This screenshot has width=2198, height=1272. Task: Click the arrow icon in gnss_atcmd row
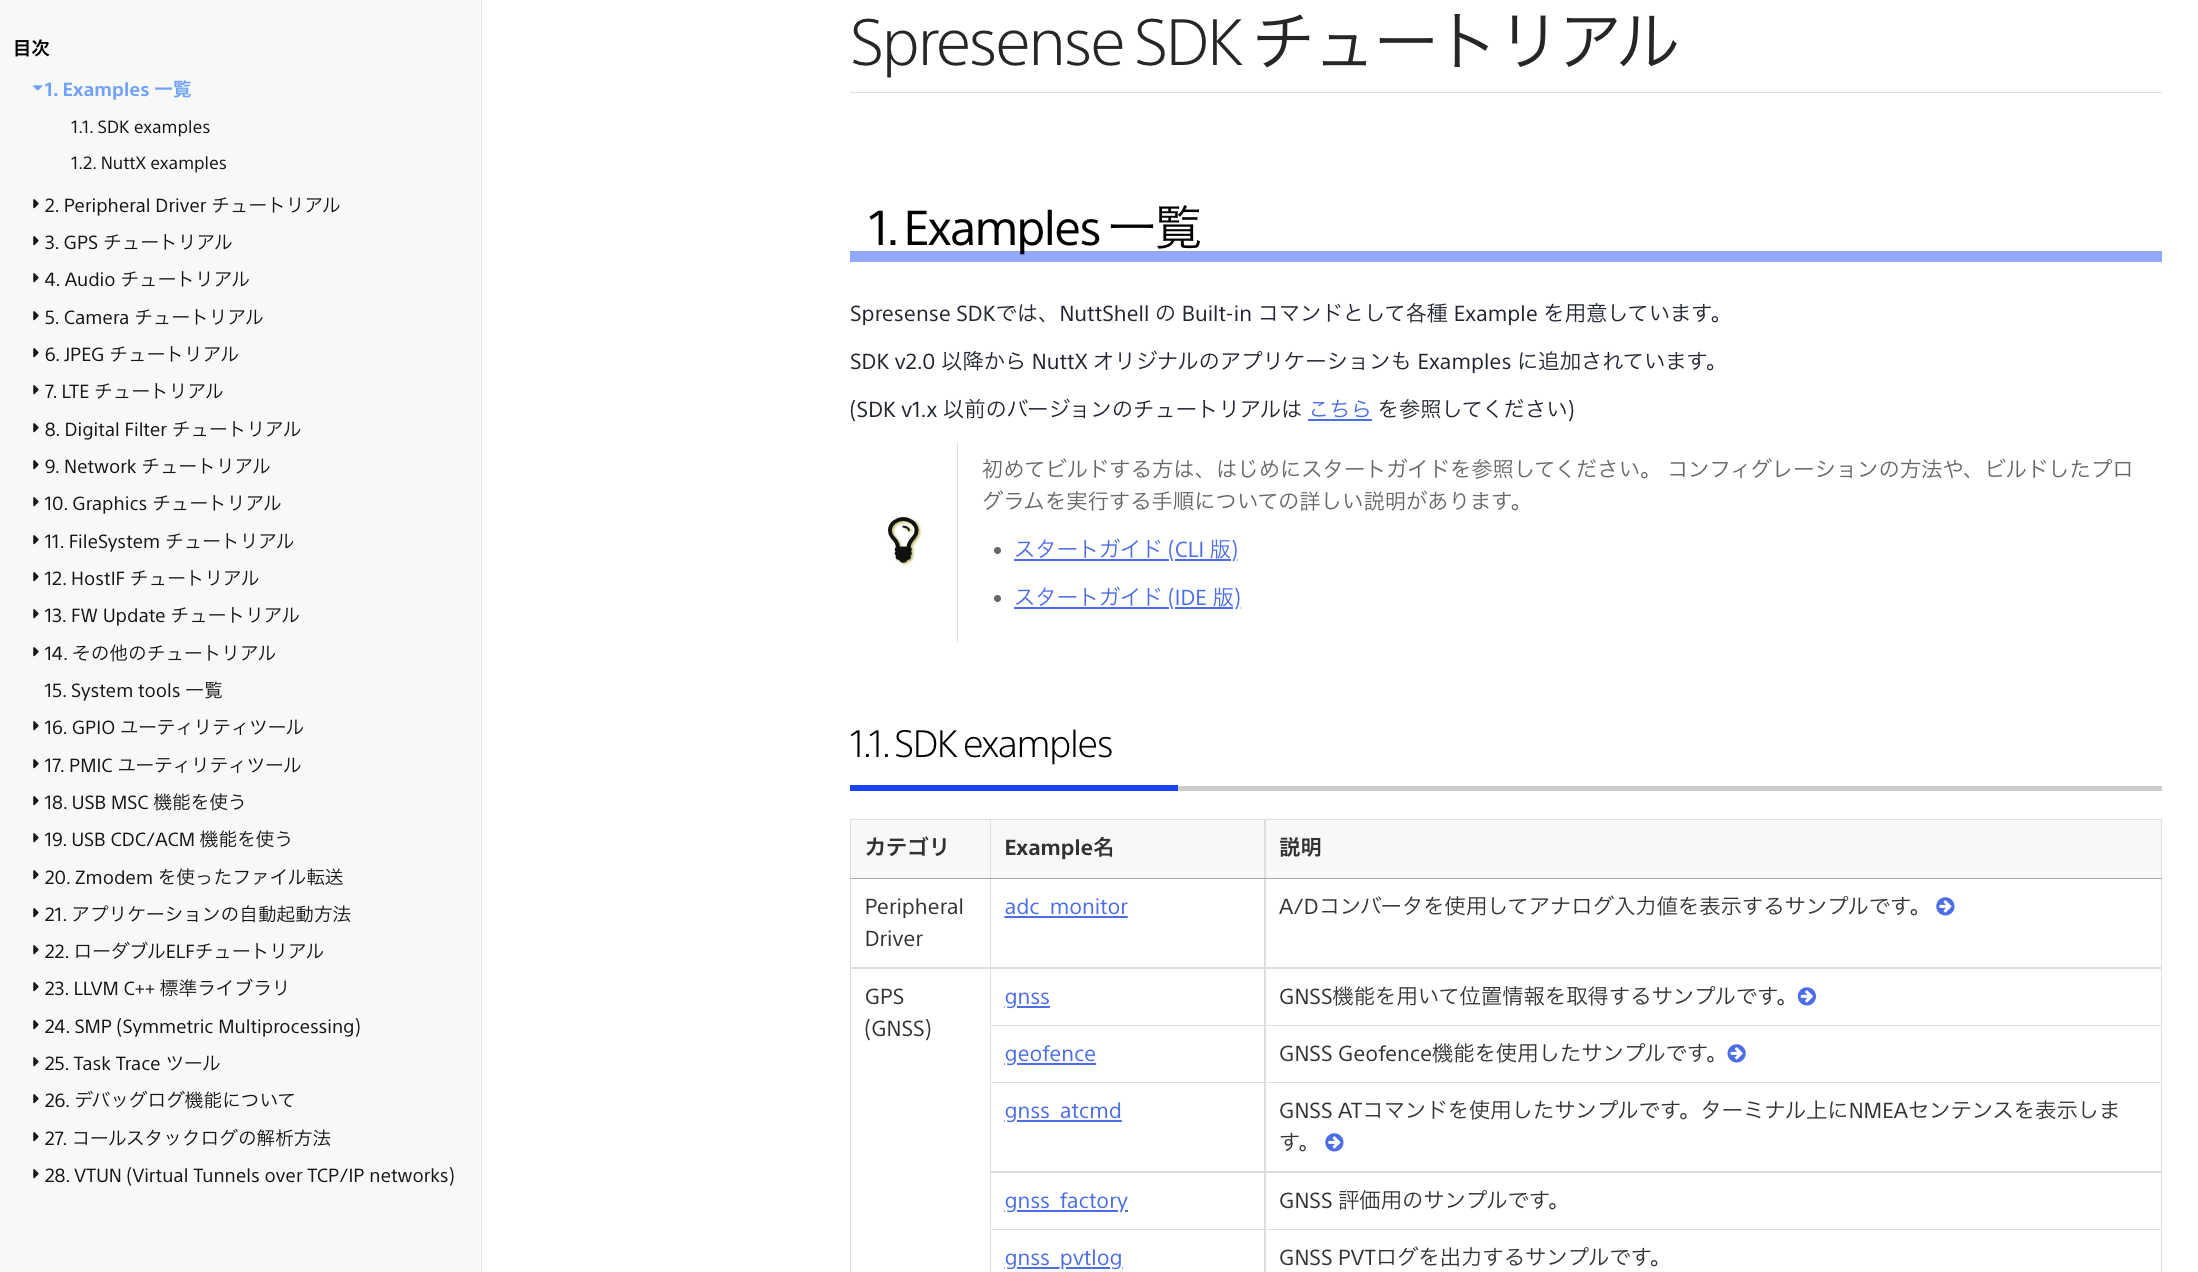tap(1334, 1141)
